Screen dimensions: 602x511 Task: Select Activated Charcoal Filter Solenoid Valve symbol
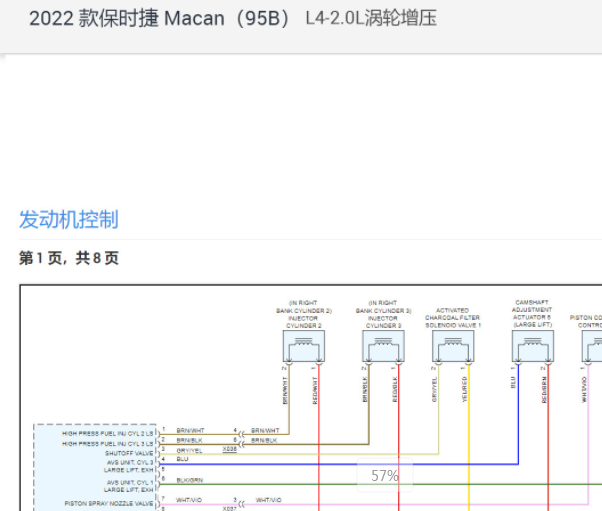(x=453, y=346)
